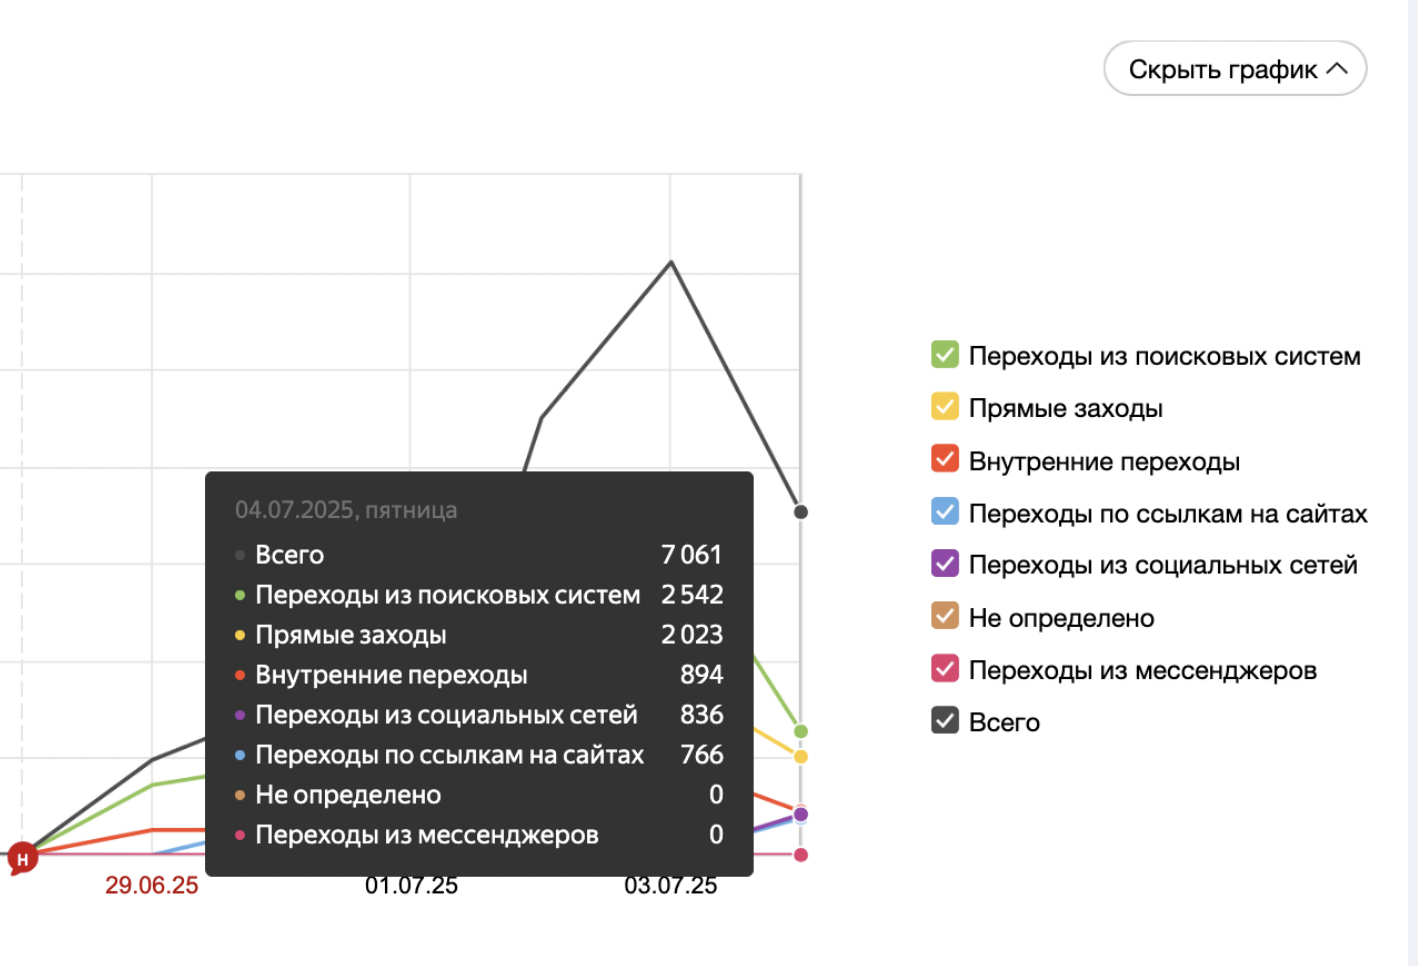This screenshot has height=966, width=1418.
Task: Click tooltip date 04.07.2025, пятница
Action: point(346,510)
